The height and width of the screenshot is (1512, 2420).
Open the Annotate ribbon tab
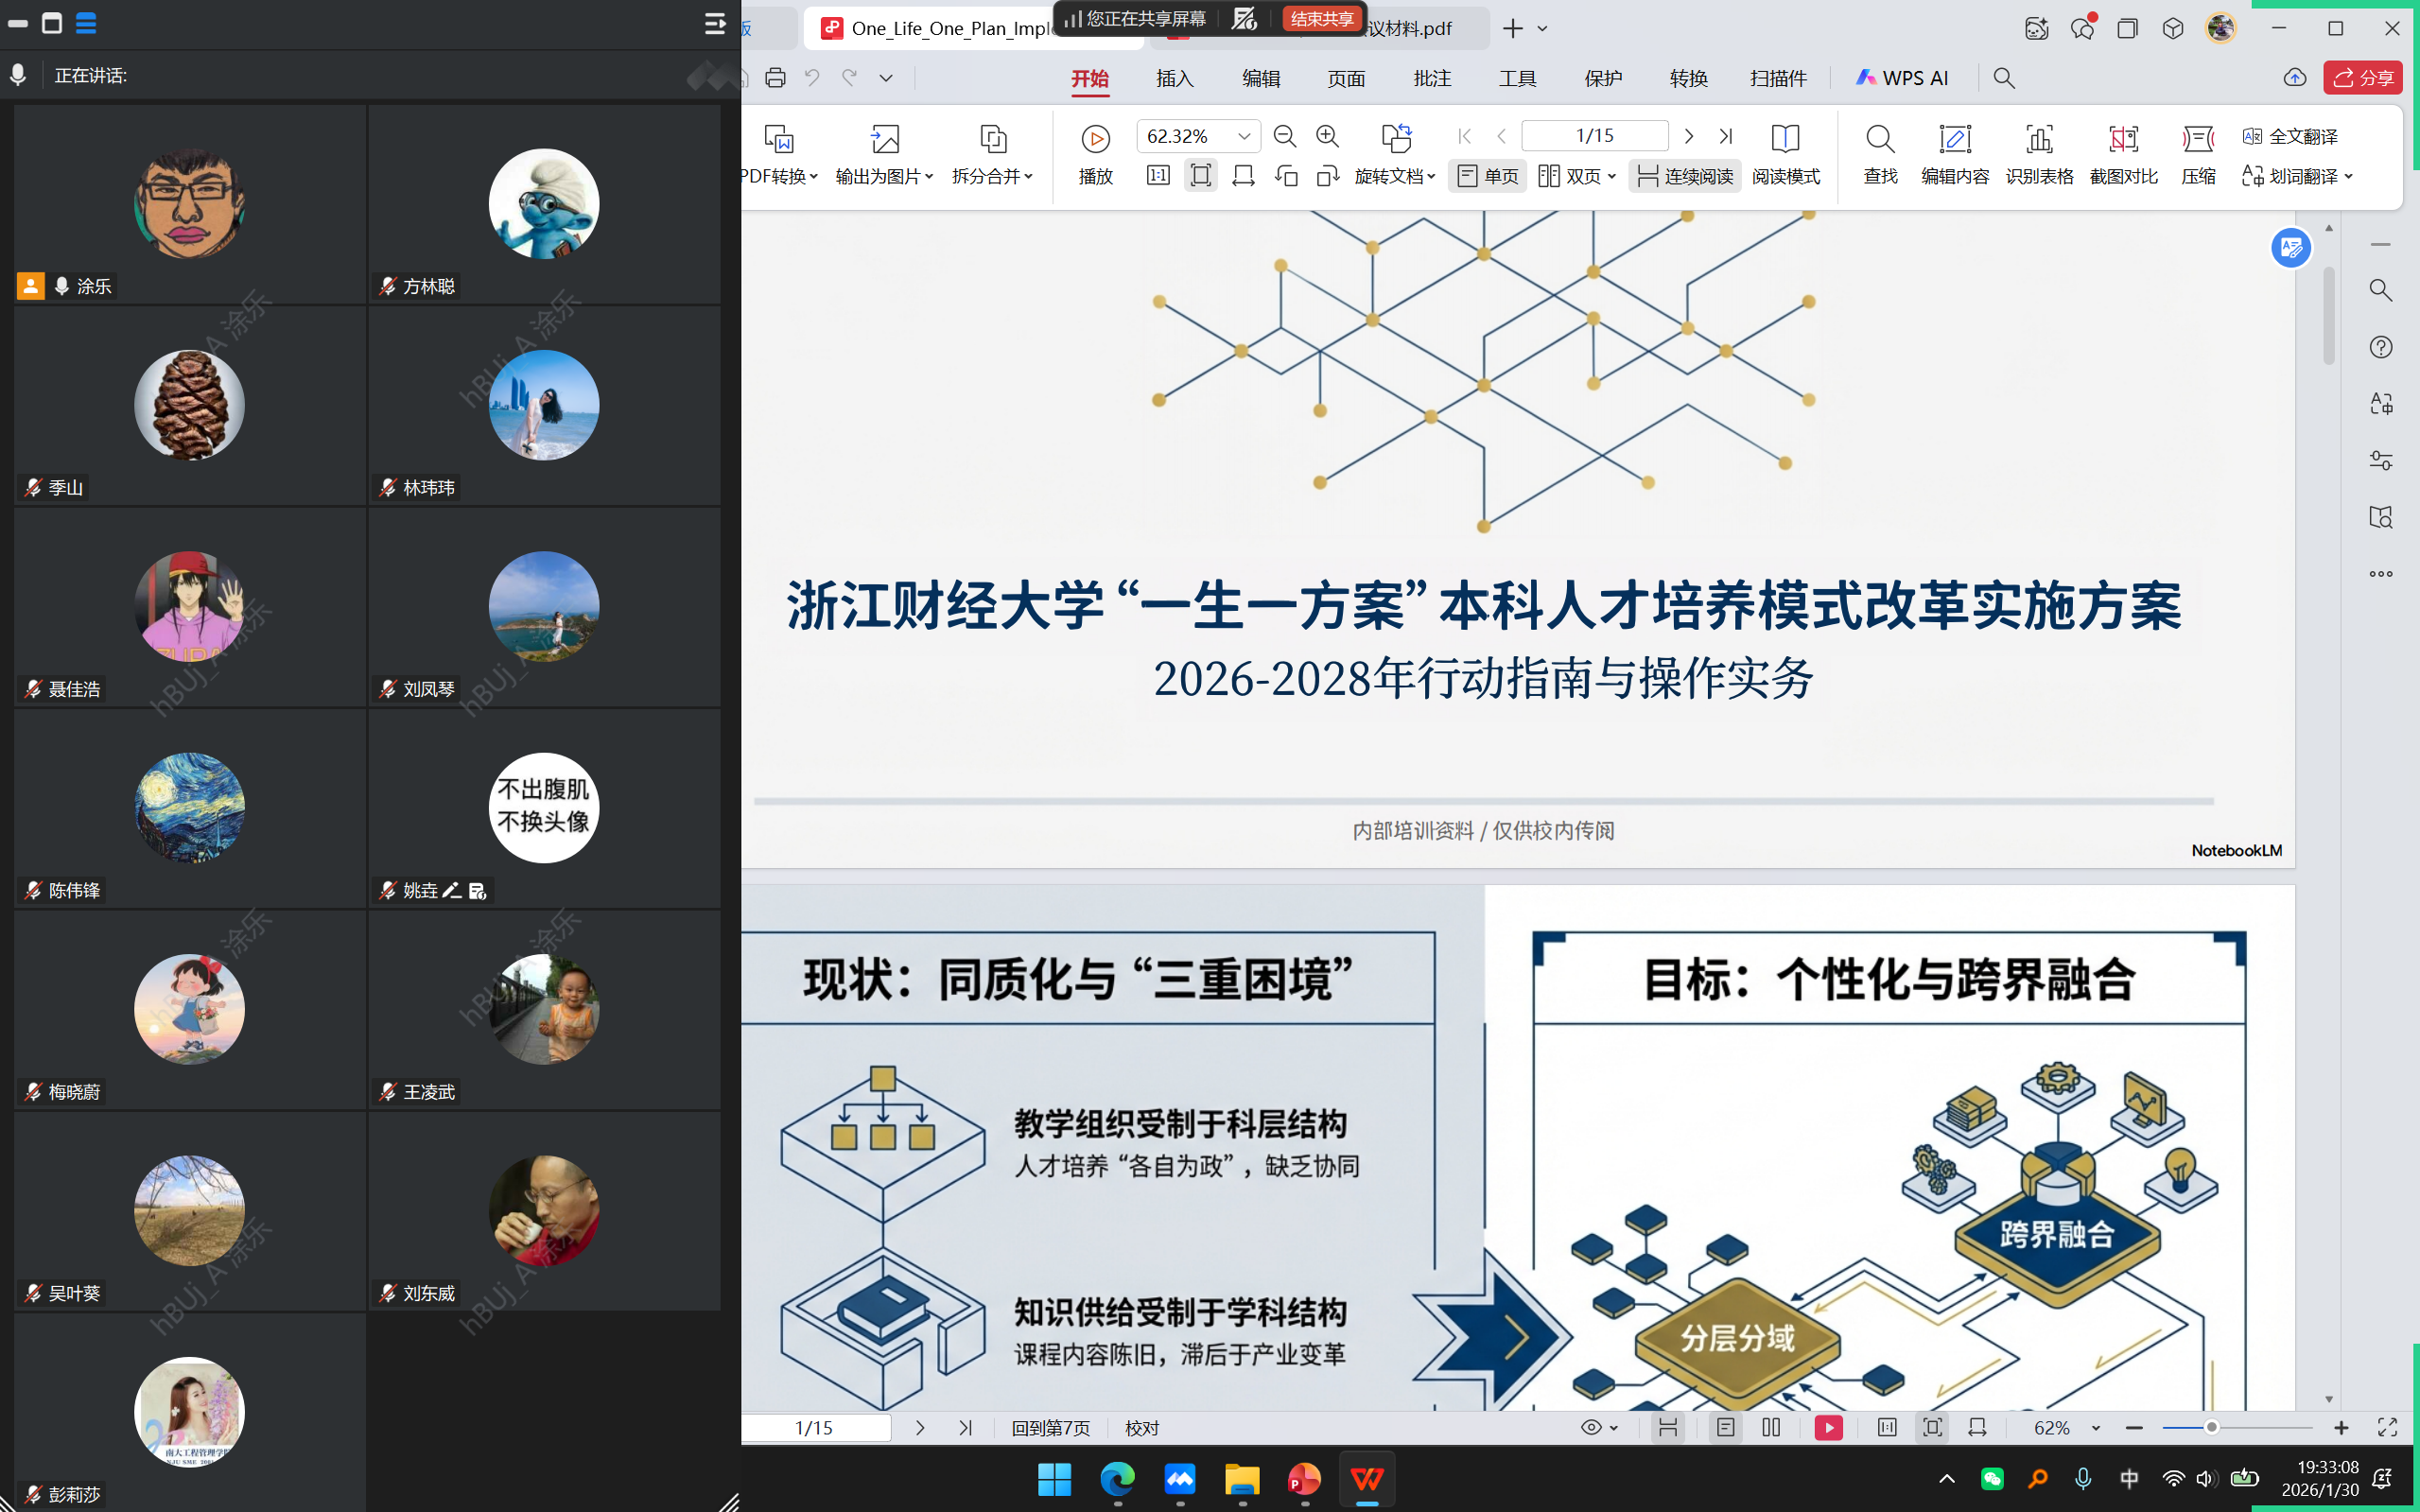1431,78
